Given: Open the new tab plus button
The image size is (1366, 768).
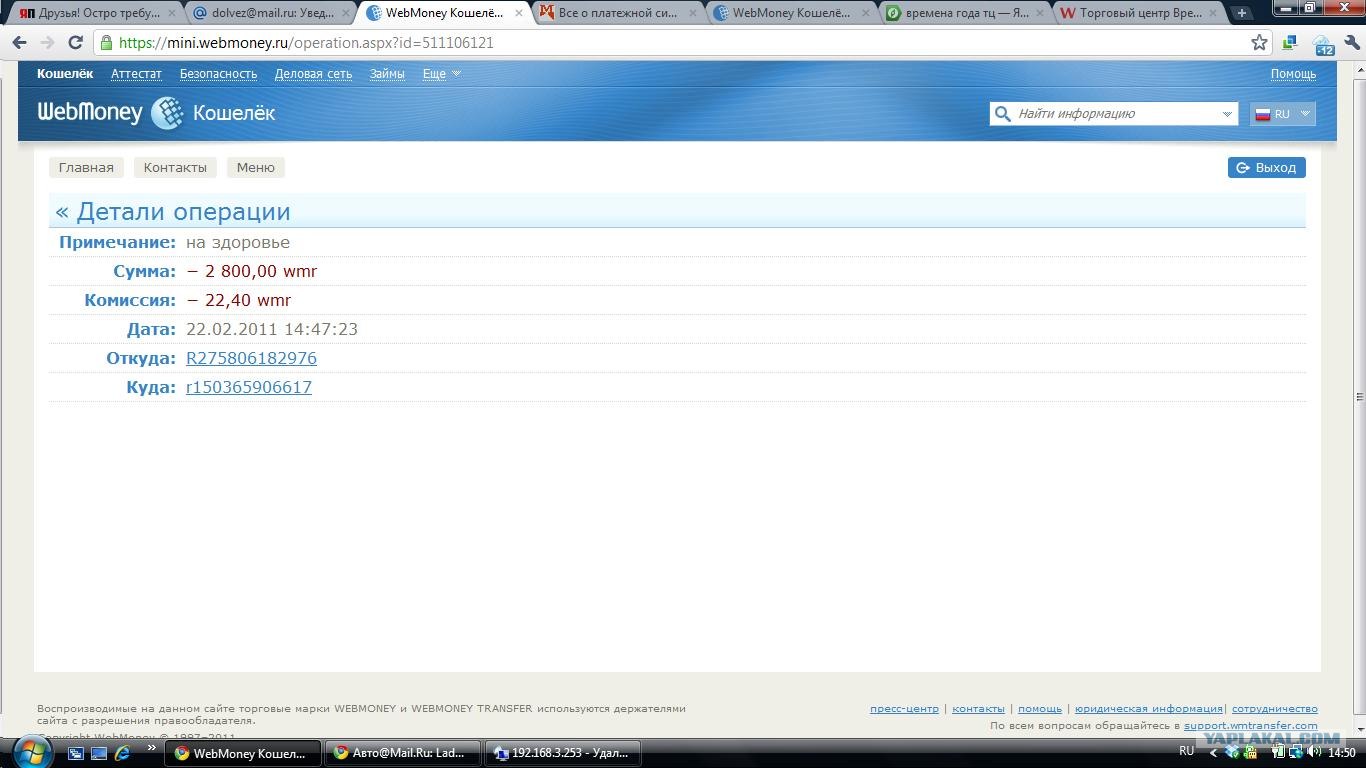Looking at the screenshot, I should pos(1241,13).
